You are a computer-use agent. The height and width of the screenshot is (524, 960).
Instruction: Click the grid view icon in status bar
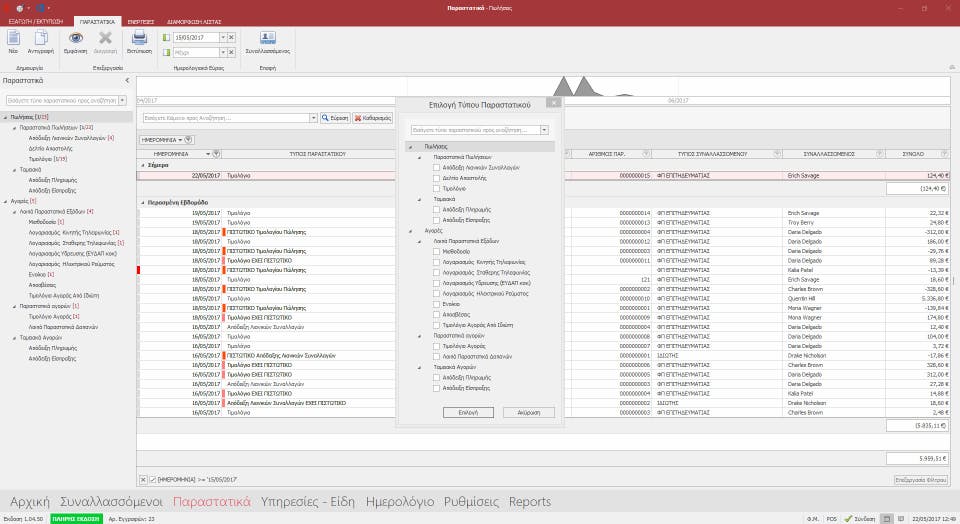coord(887,518)
